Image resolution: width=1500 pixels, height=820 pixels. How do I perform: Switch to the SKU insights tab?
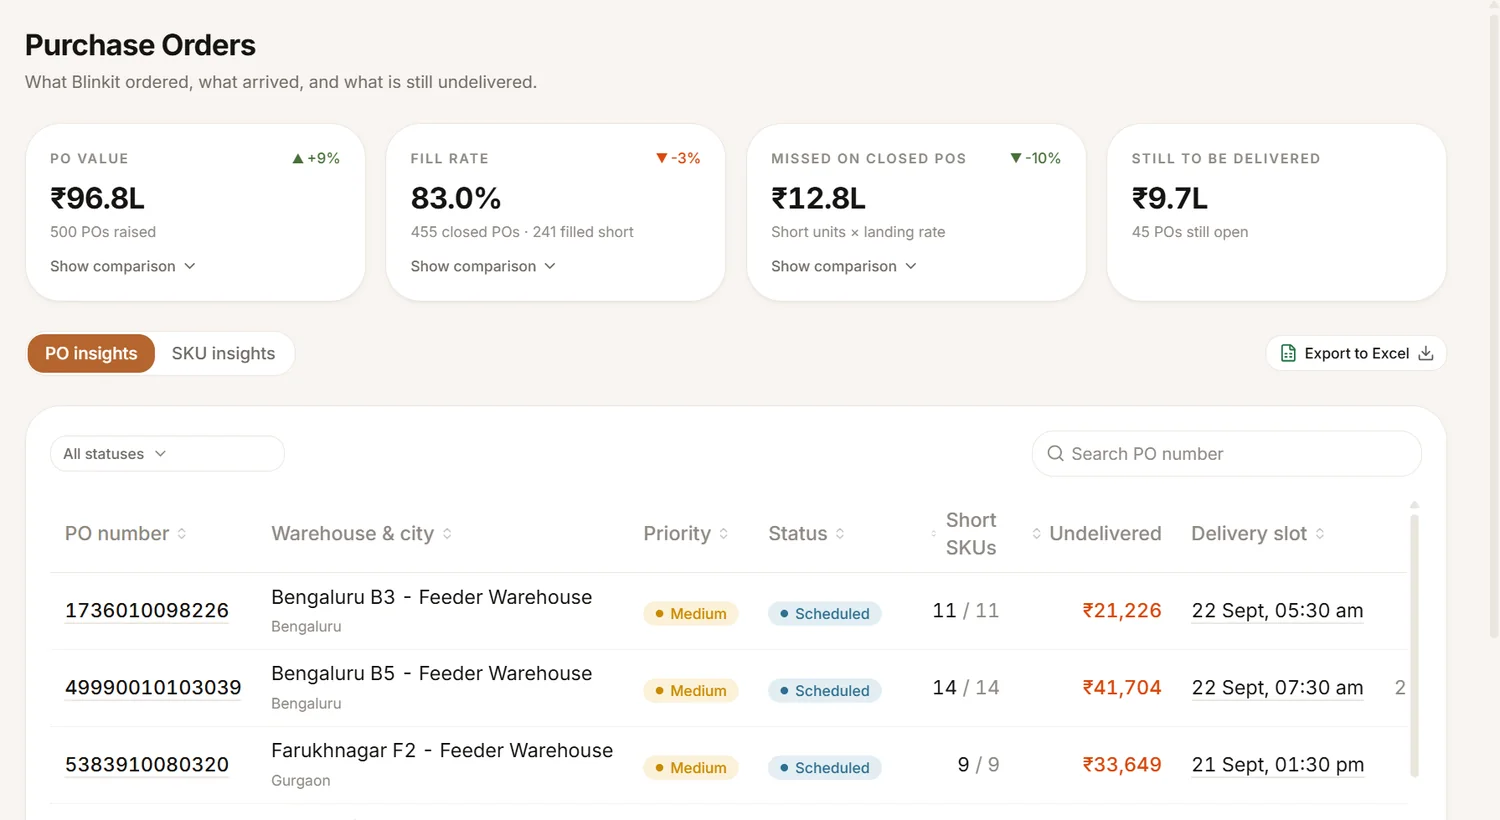click(223, 354)
